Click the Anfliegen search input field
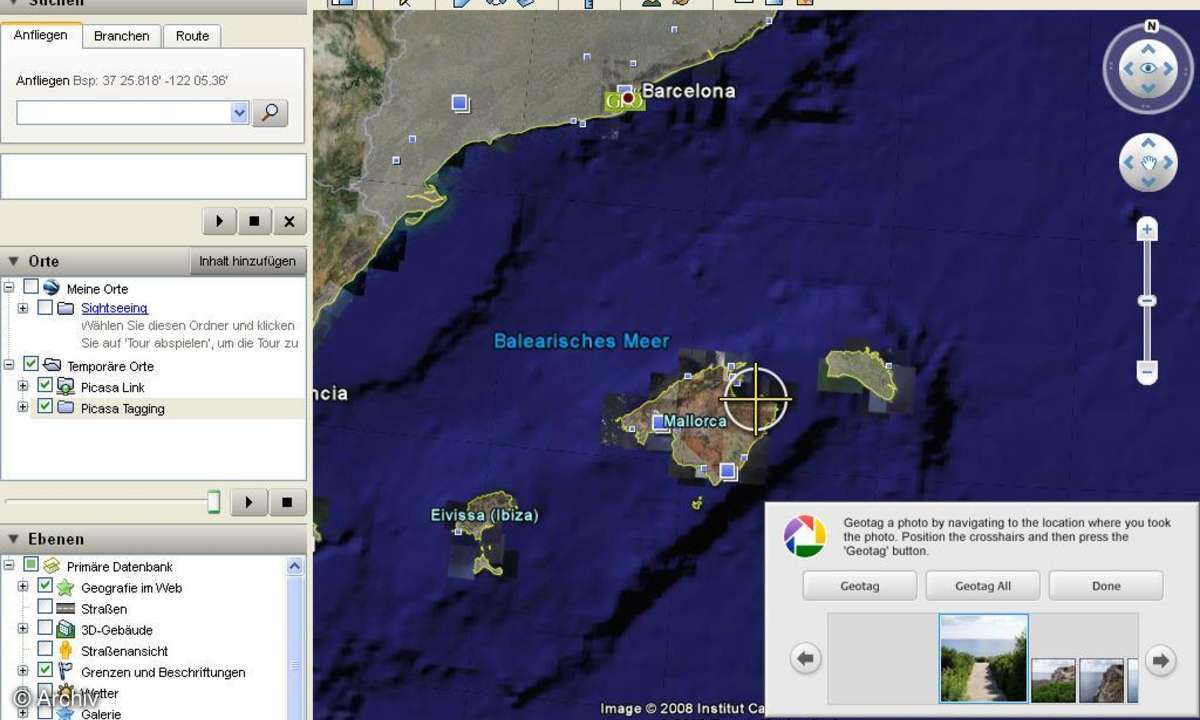The width and height of the screenshot is (1200, 720). point(124,113)
